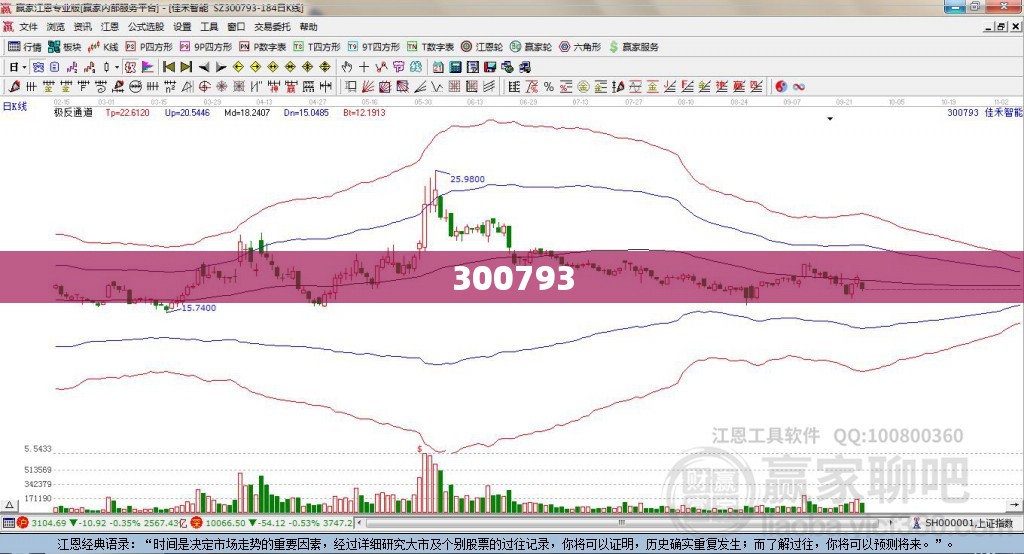This screenshot has height=554, width=1024.
Task: Open the P数字表 tool
Action: (x=263, y=47)
